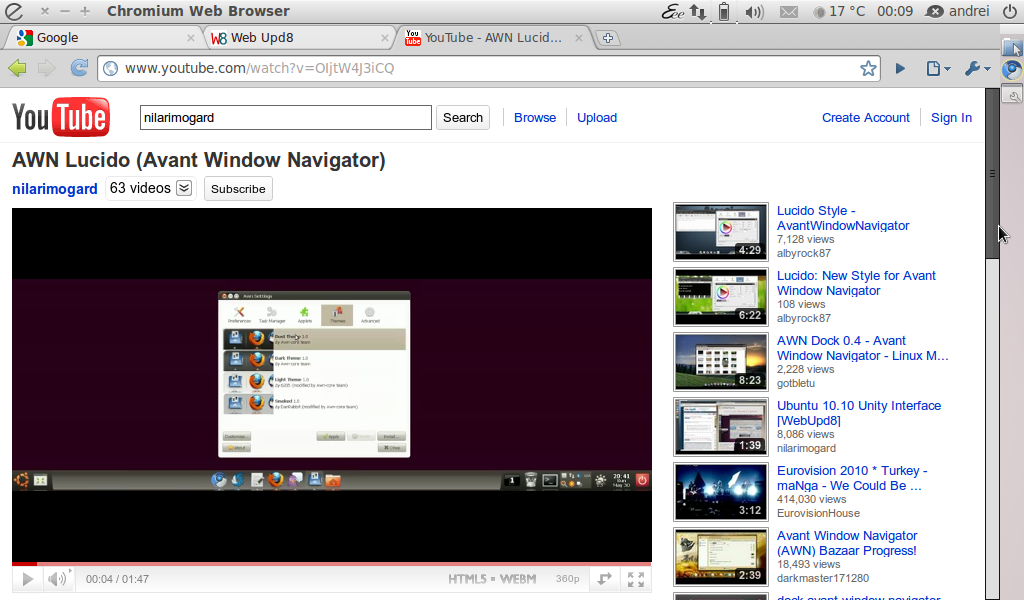
Task: Open the system volume indicator
Action: [x=754, y=11]
